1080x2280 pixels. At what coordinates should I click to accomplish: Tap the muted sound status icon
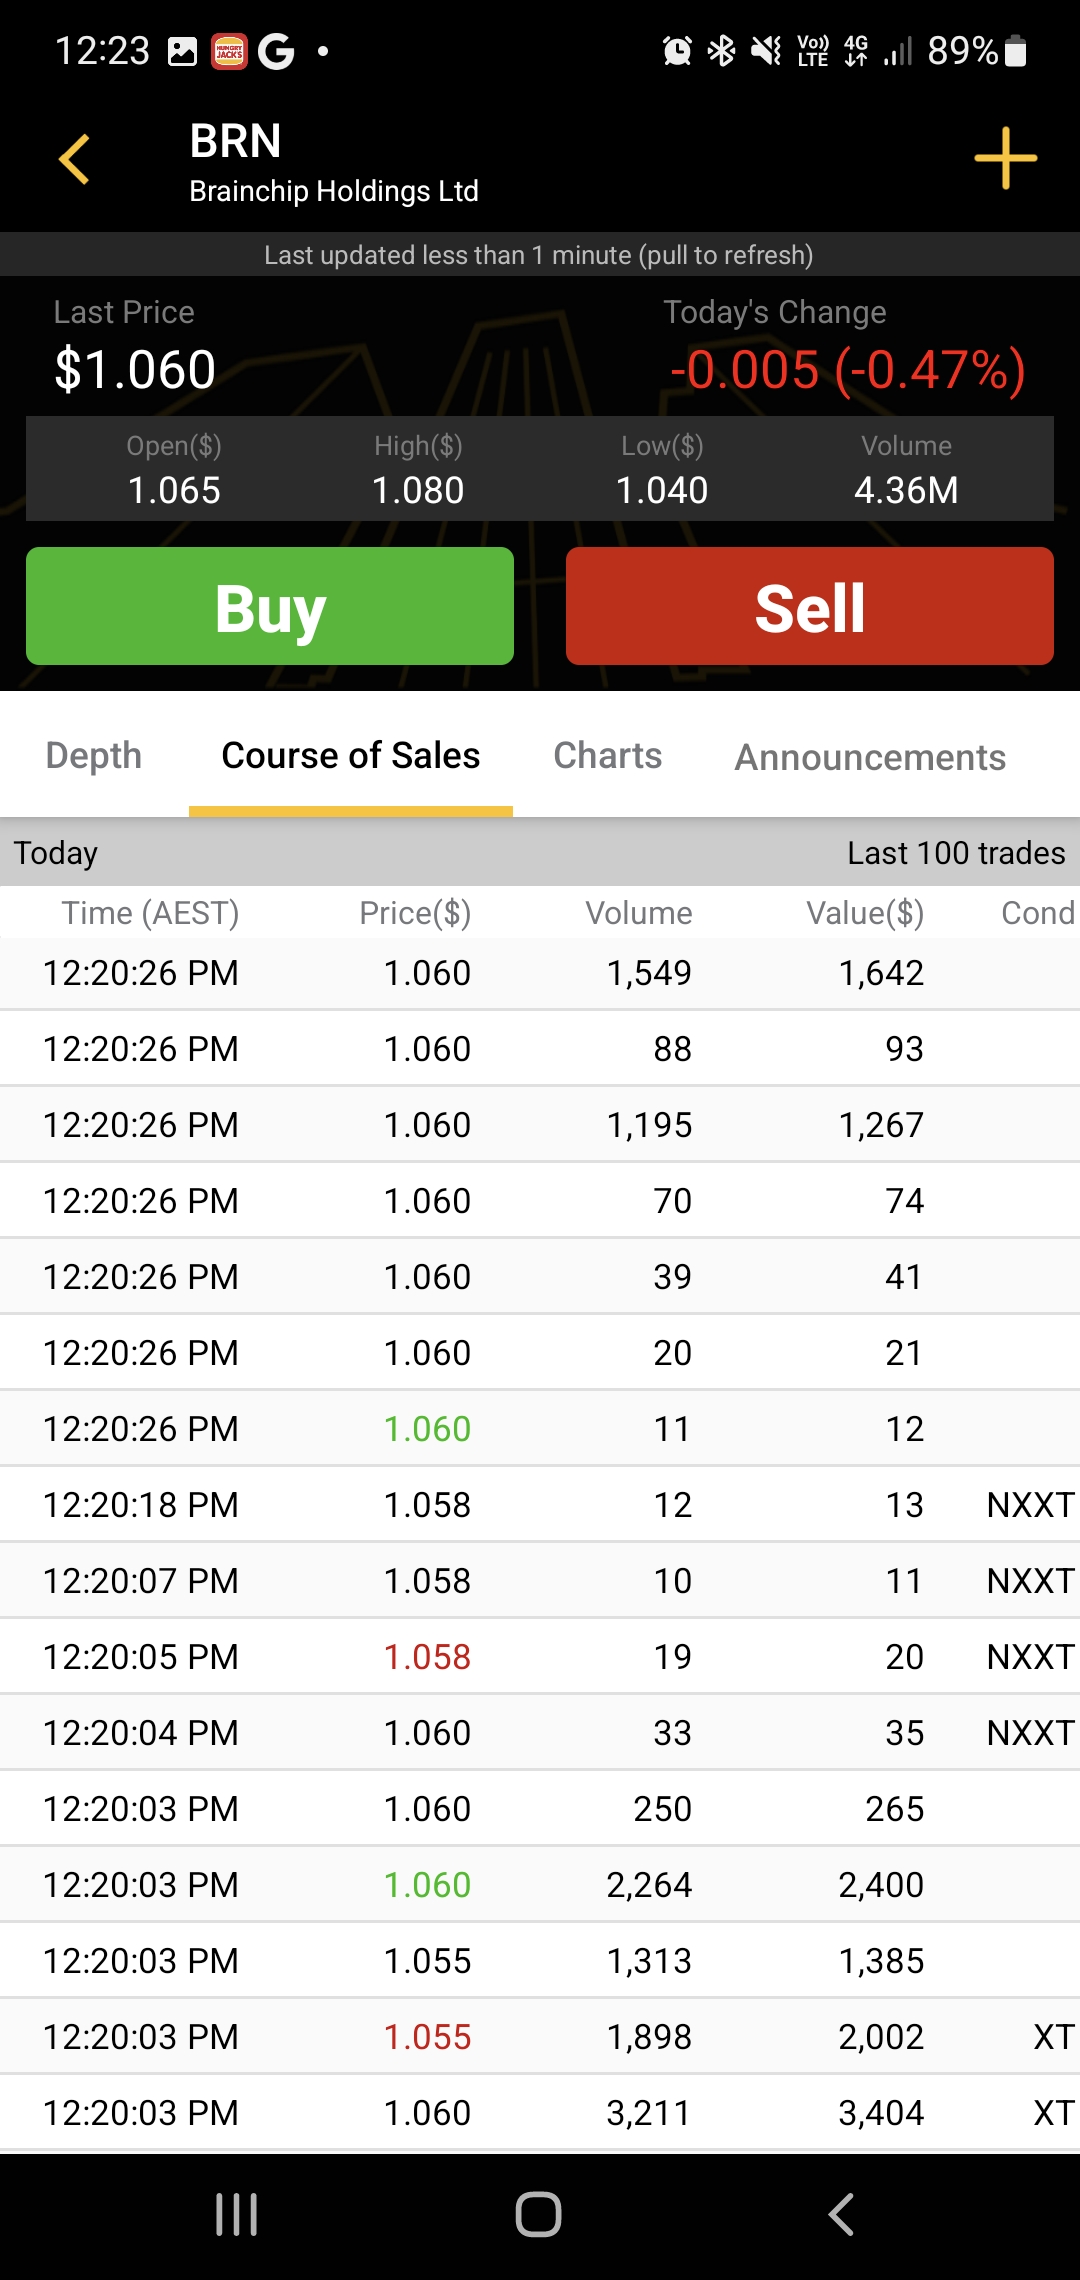click(x=766, y=50)
